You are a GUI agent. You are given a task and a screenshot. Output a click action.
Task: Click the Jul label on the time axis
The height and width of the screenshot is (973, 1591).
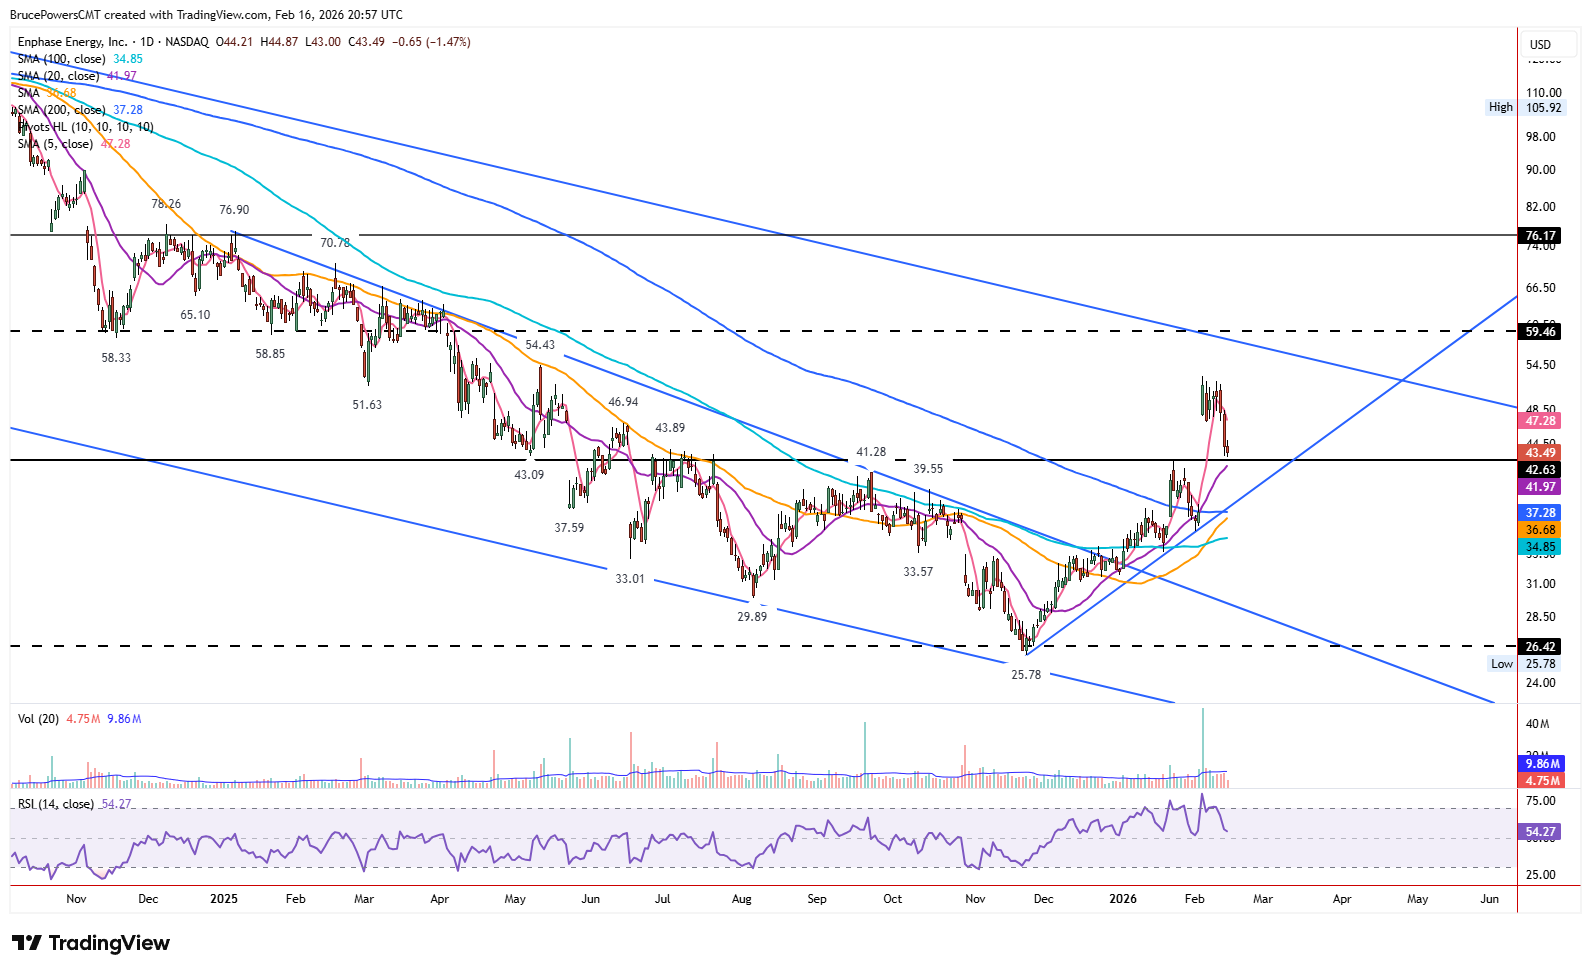(x=662, y=899)
